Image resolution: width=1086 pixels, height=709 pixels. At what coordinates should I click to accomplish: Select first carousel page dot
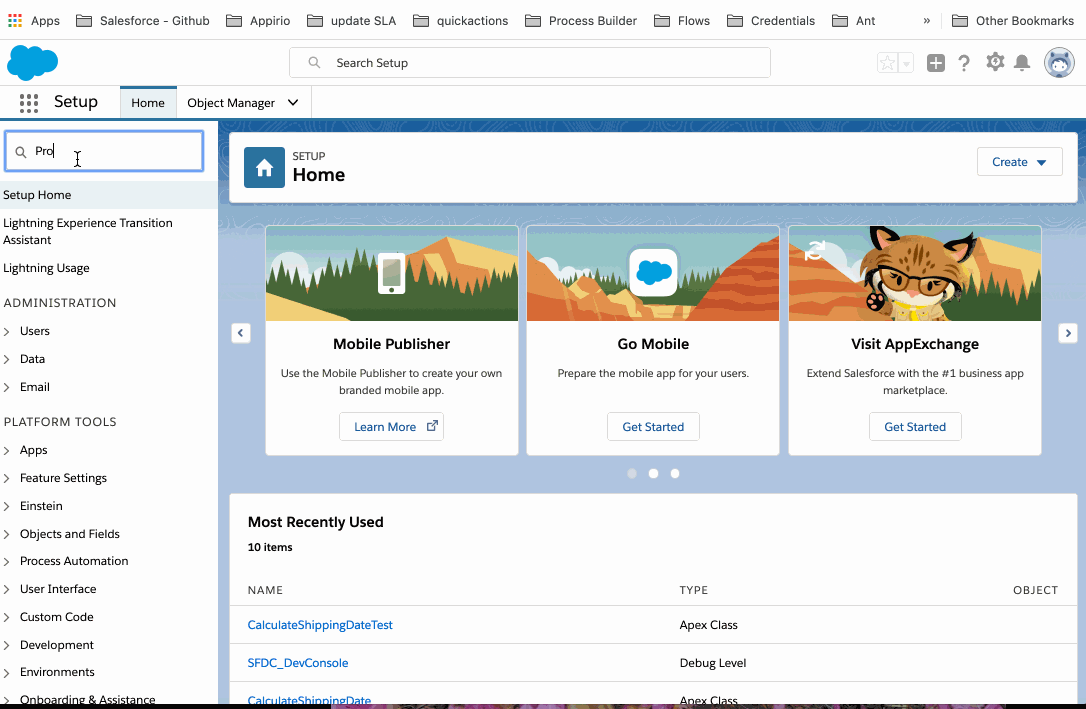click(x=632, y=474)
